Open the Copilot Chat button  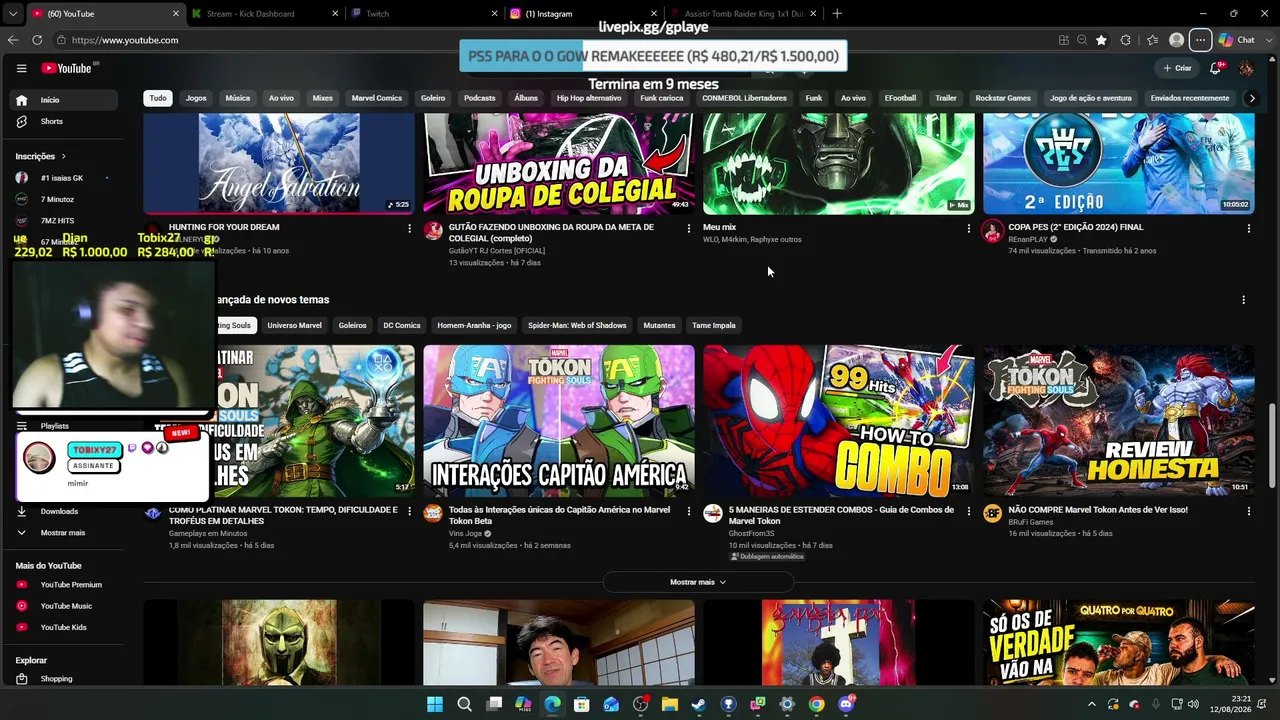1237,40
